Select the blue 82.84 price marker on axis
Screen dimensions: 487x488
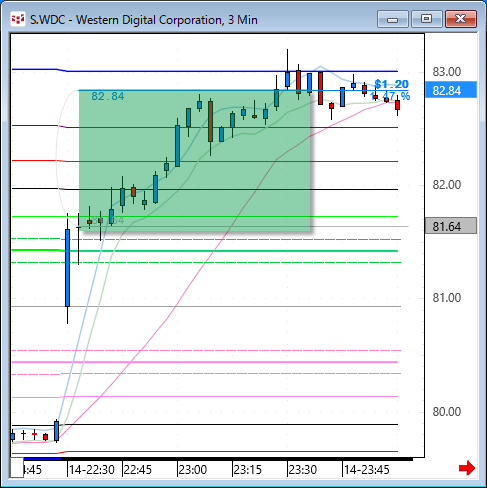451,90
